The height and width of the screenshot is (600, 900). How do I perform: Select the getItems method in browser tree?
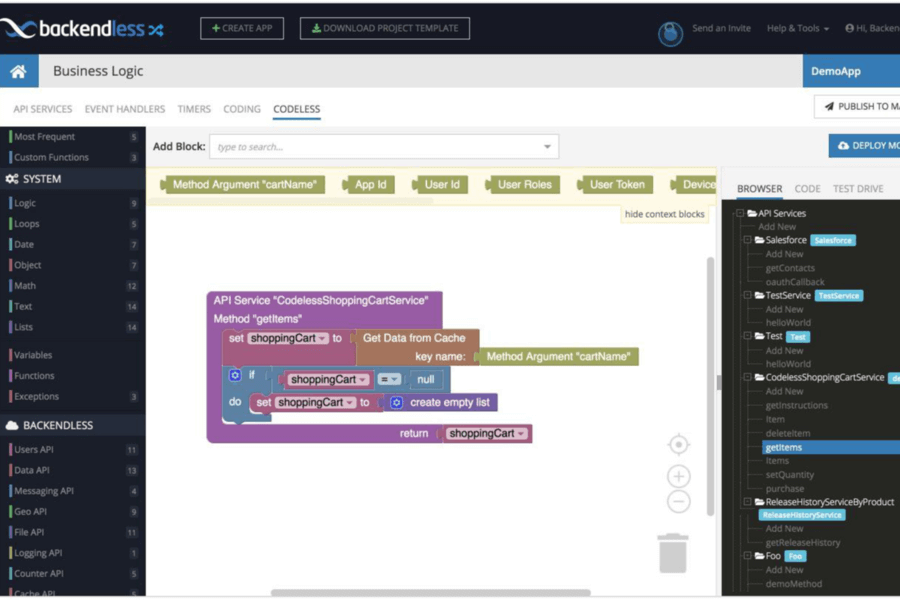783,447
